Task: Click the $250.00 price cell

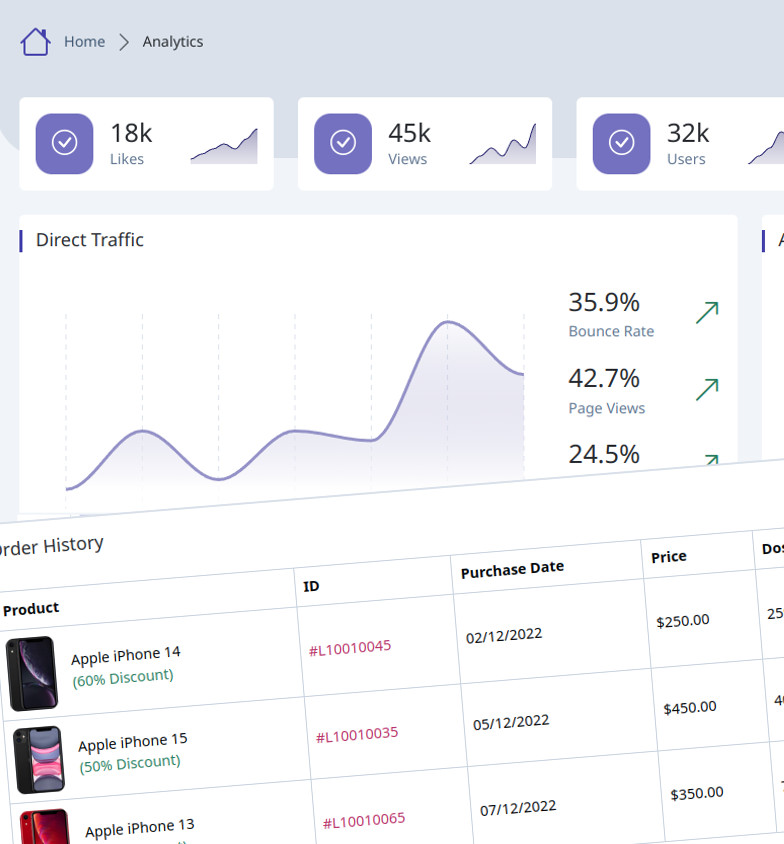Action: pos(683,621)
